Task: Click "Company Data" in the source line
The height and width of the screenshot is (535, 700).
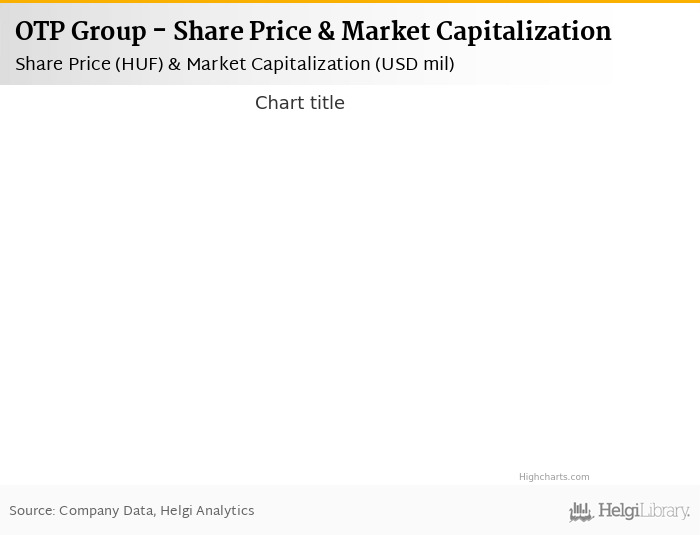Action: pos(105,511)
